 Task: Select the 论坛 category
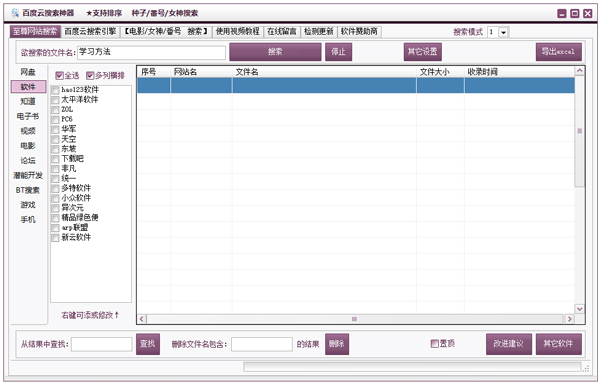coord(28,161)
